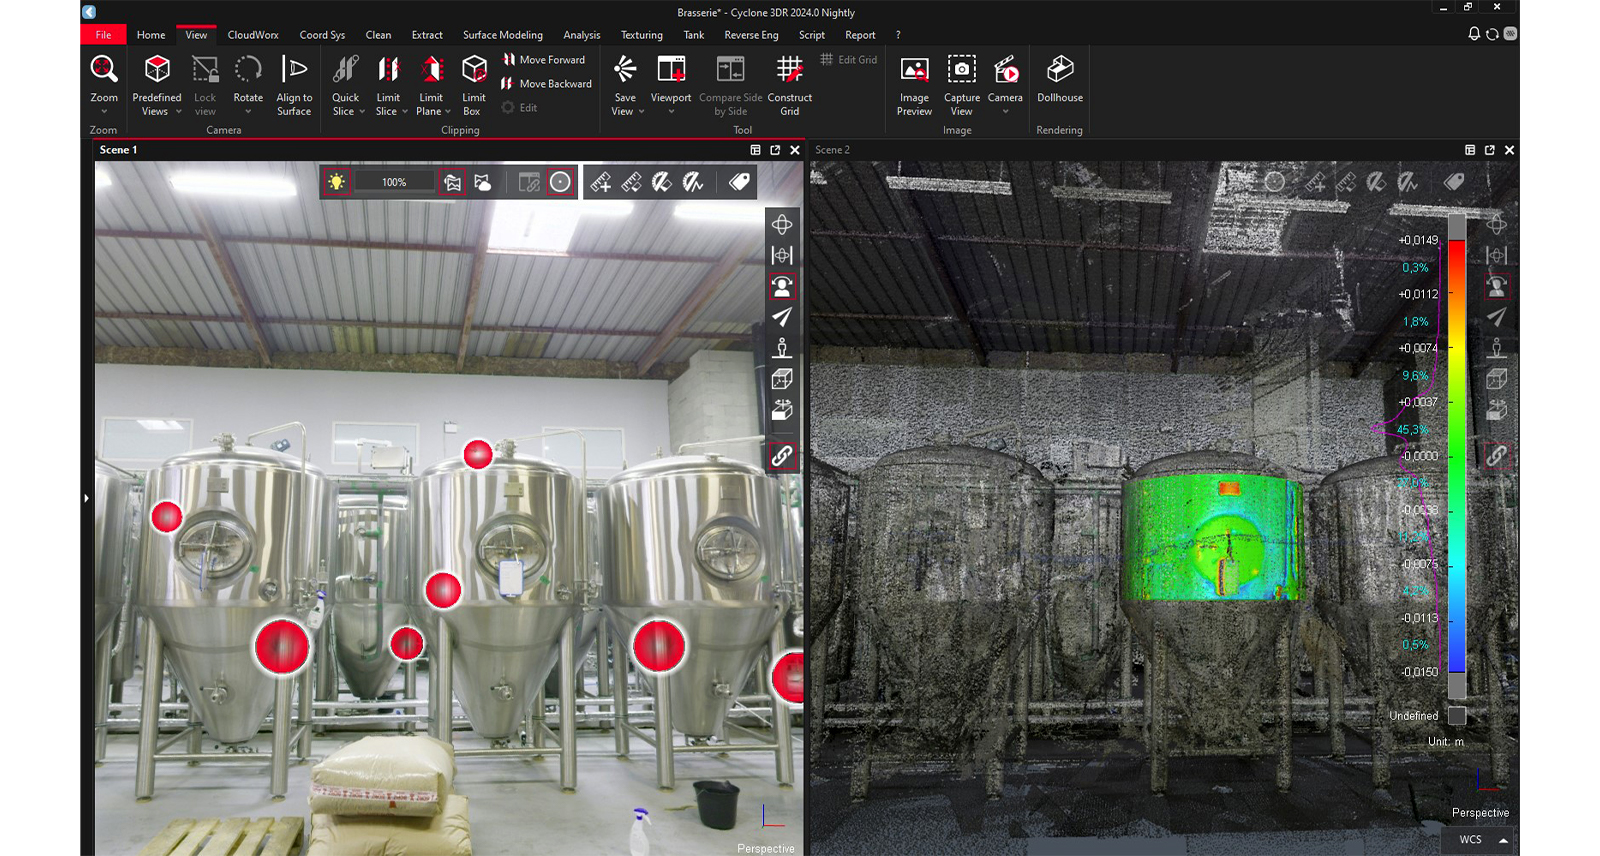Click the tag label icon in Scene 1 toolbar
Screen dimensions: 1600x856
[739, 182]
